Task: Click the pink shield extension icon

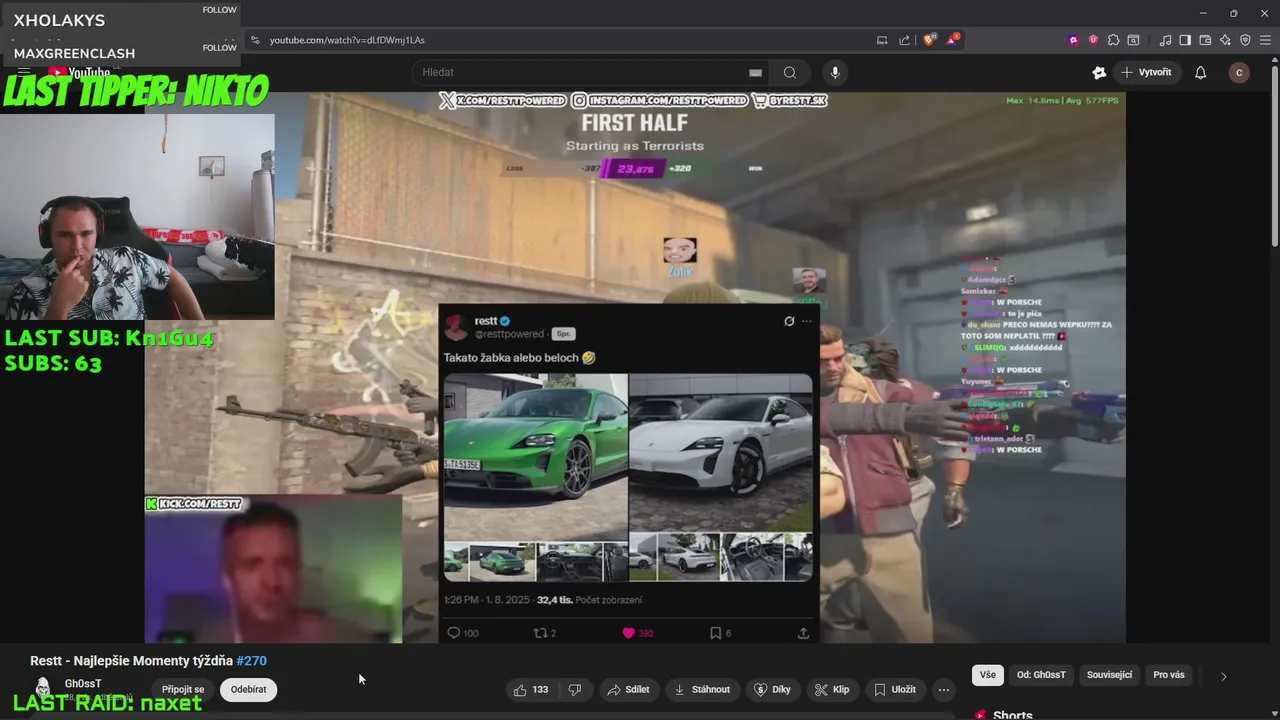Action: pyautogui.click(x=1093, y=40)
